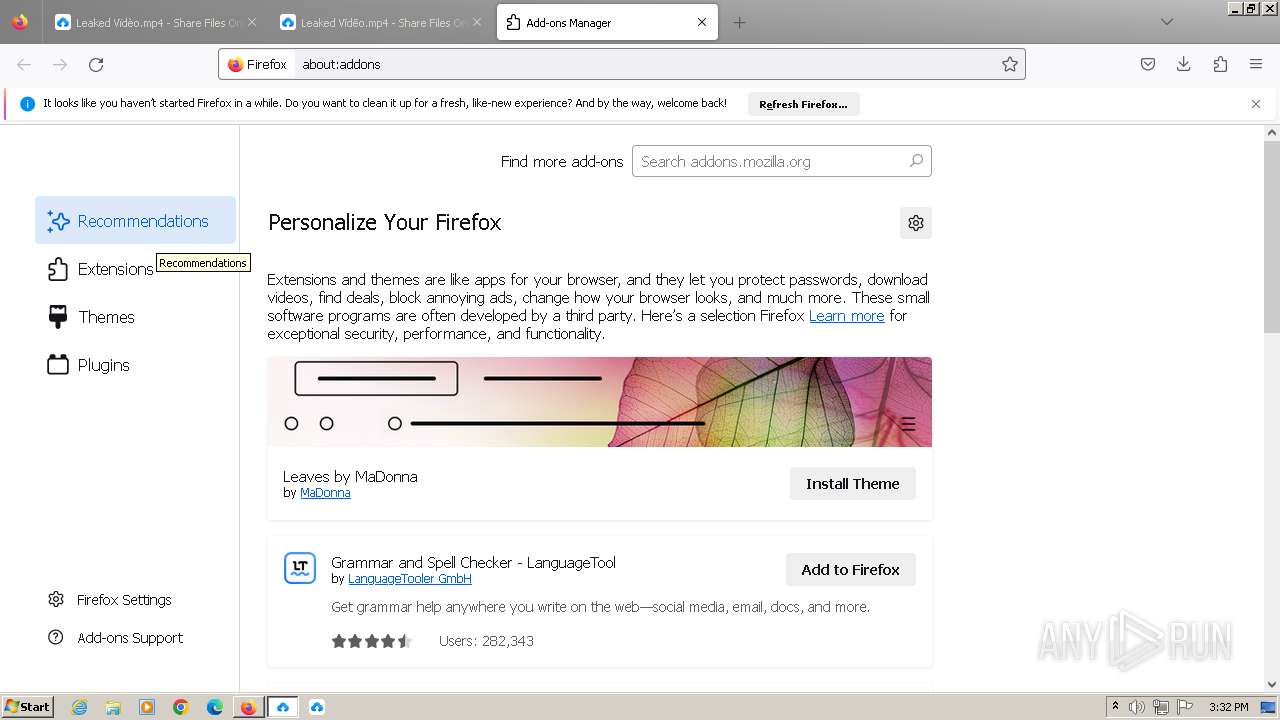1280x720 pixels.
Task: Open Extensions category in sidebar
Action: (x=100, y=269)
